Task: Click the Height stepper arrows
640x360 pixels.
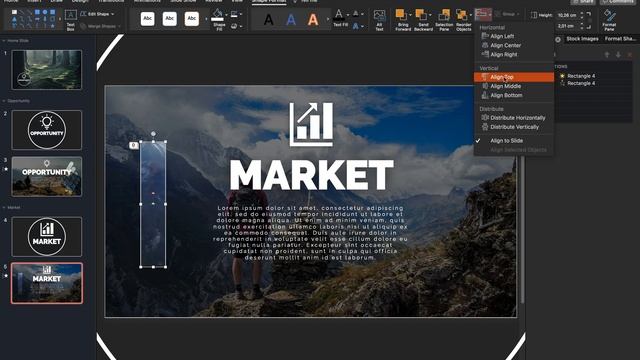Action: 582,15
